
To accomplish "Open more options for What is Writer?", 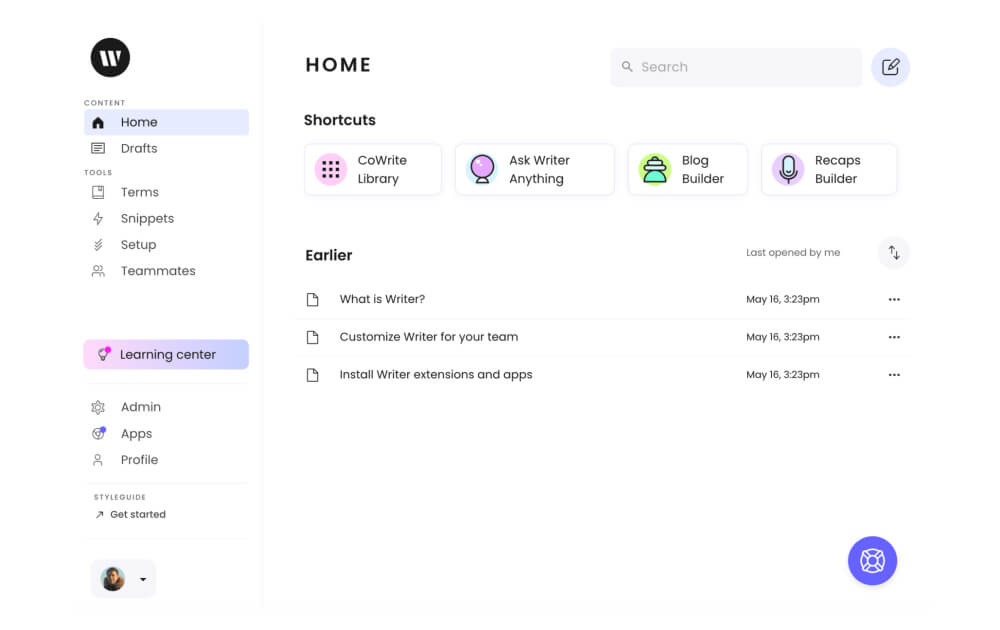I will pos(894,299).
